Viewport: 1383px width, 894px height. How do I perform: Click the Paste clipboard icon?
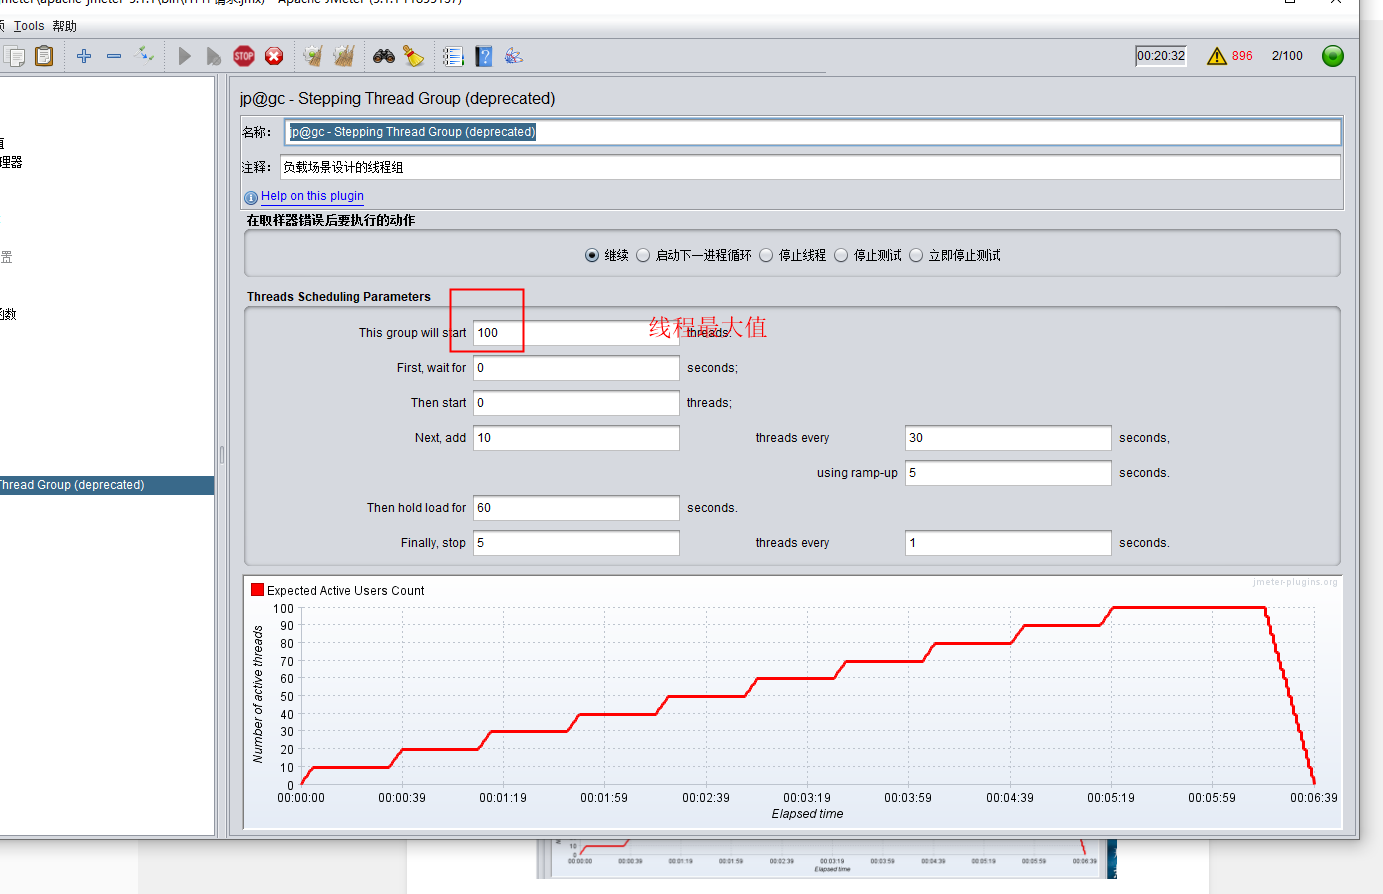[x=44, y=56]
